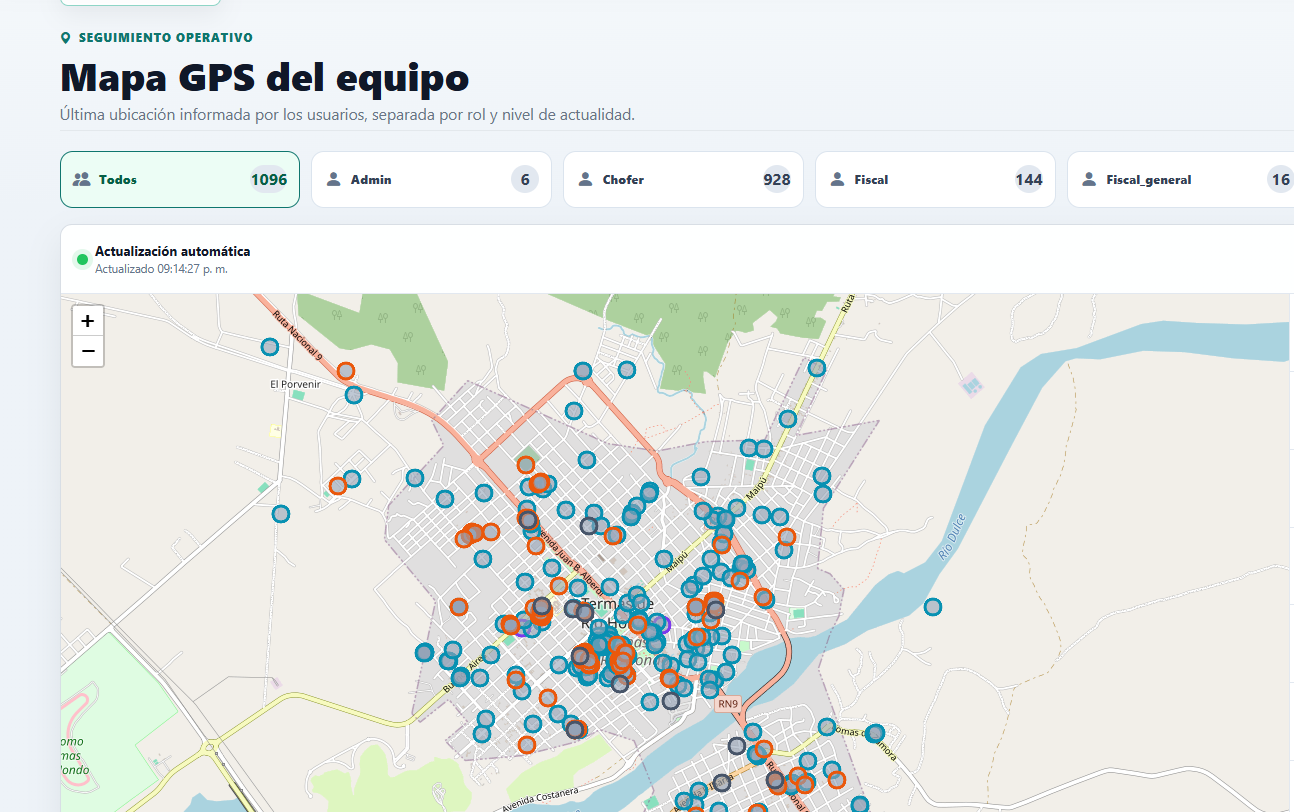Show all users with the Todos filter
The width and height of the screenshot is (1294, 812).
(180, 180)
